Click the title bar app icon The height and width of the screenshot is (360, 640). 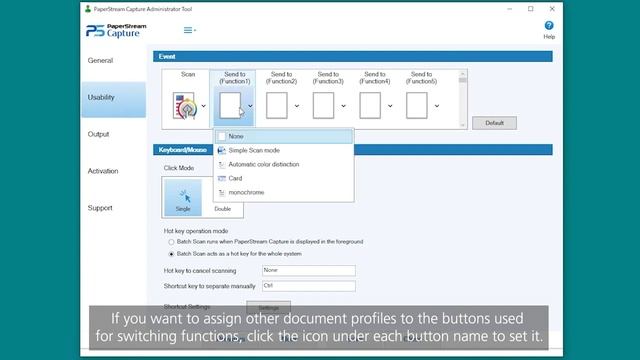tap(88, 9)
